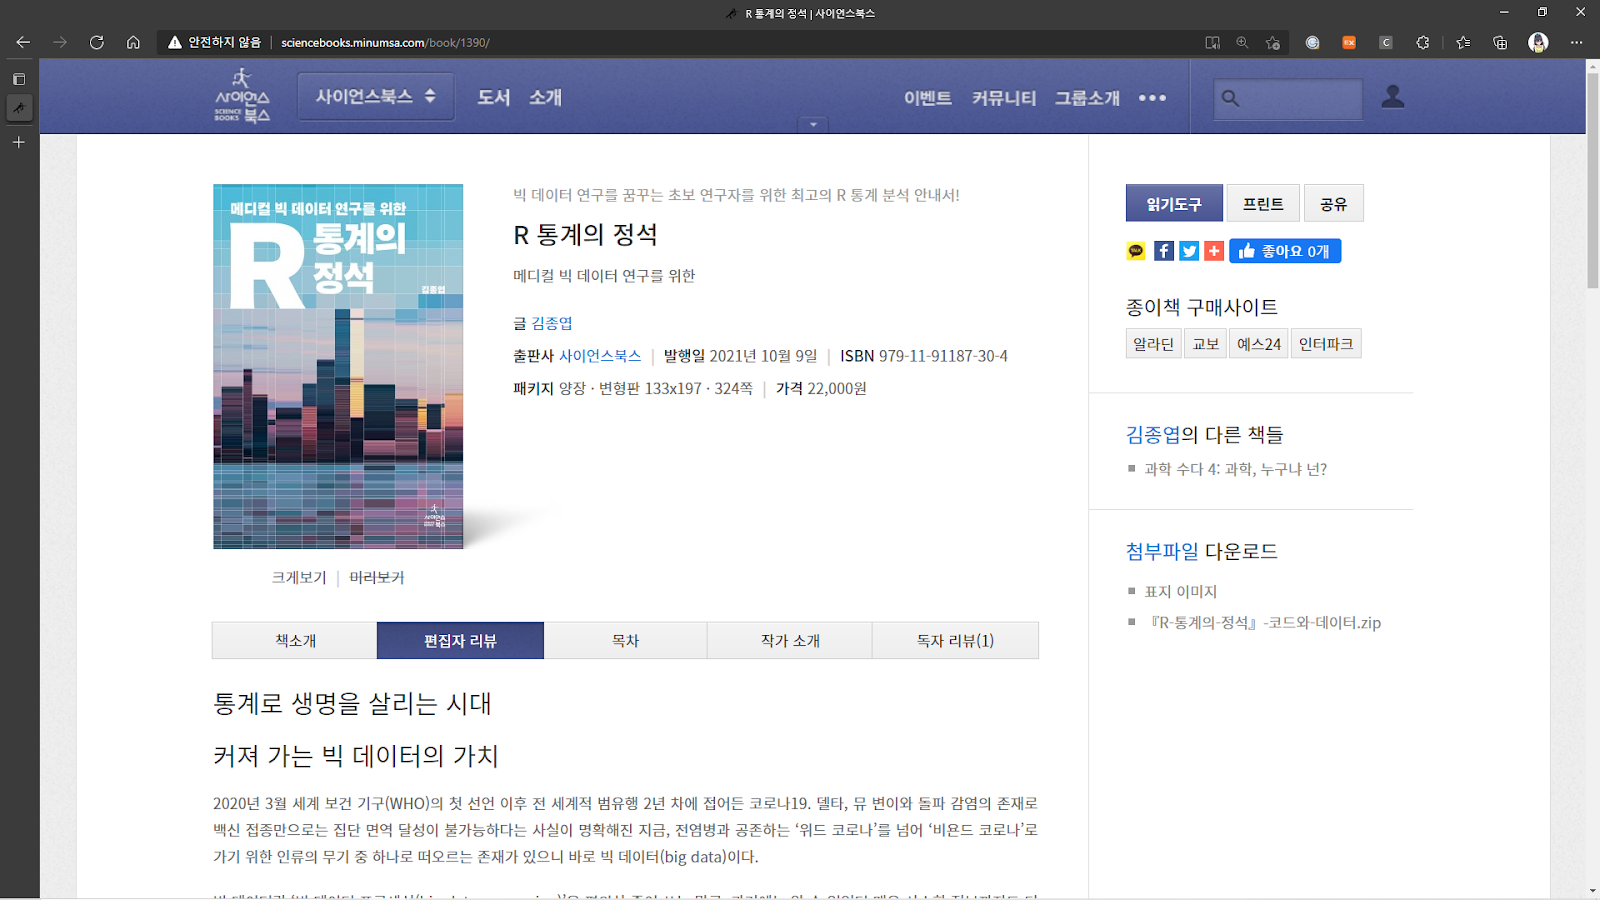Open the browser profile avatar
Viewport: 1600px width, 900px height.
(1538, 42)
